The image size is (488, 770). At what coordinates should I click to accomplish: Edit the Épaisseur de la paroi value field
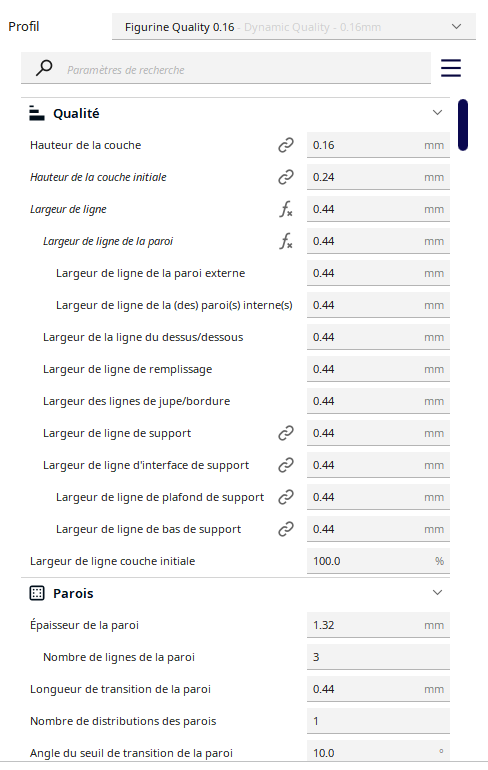click(x=378, y=625)
